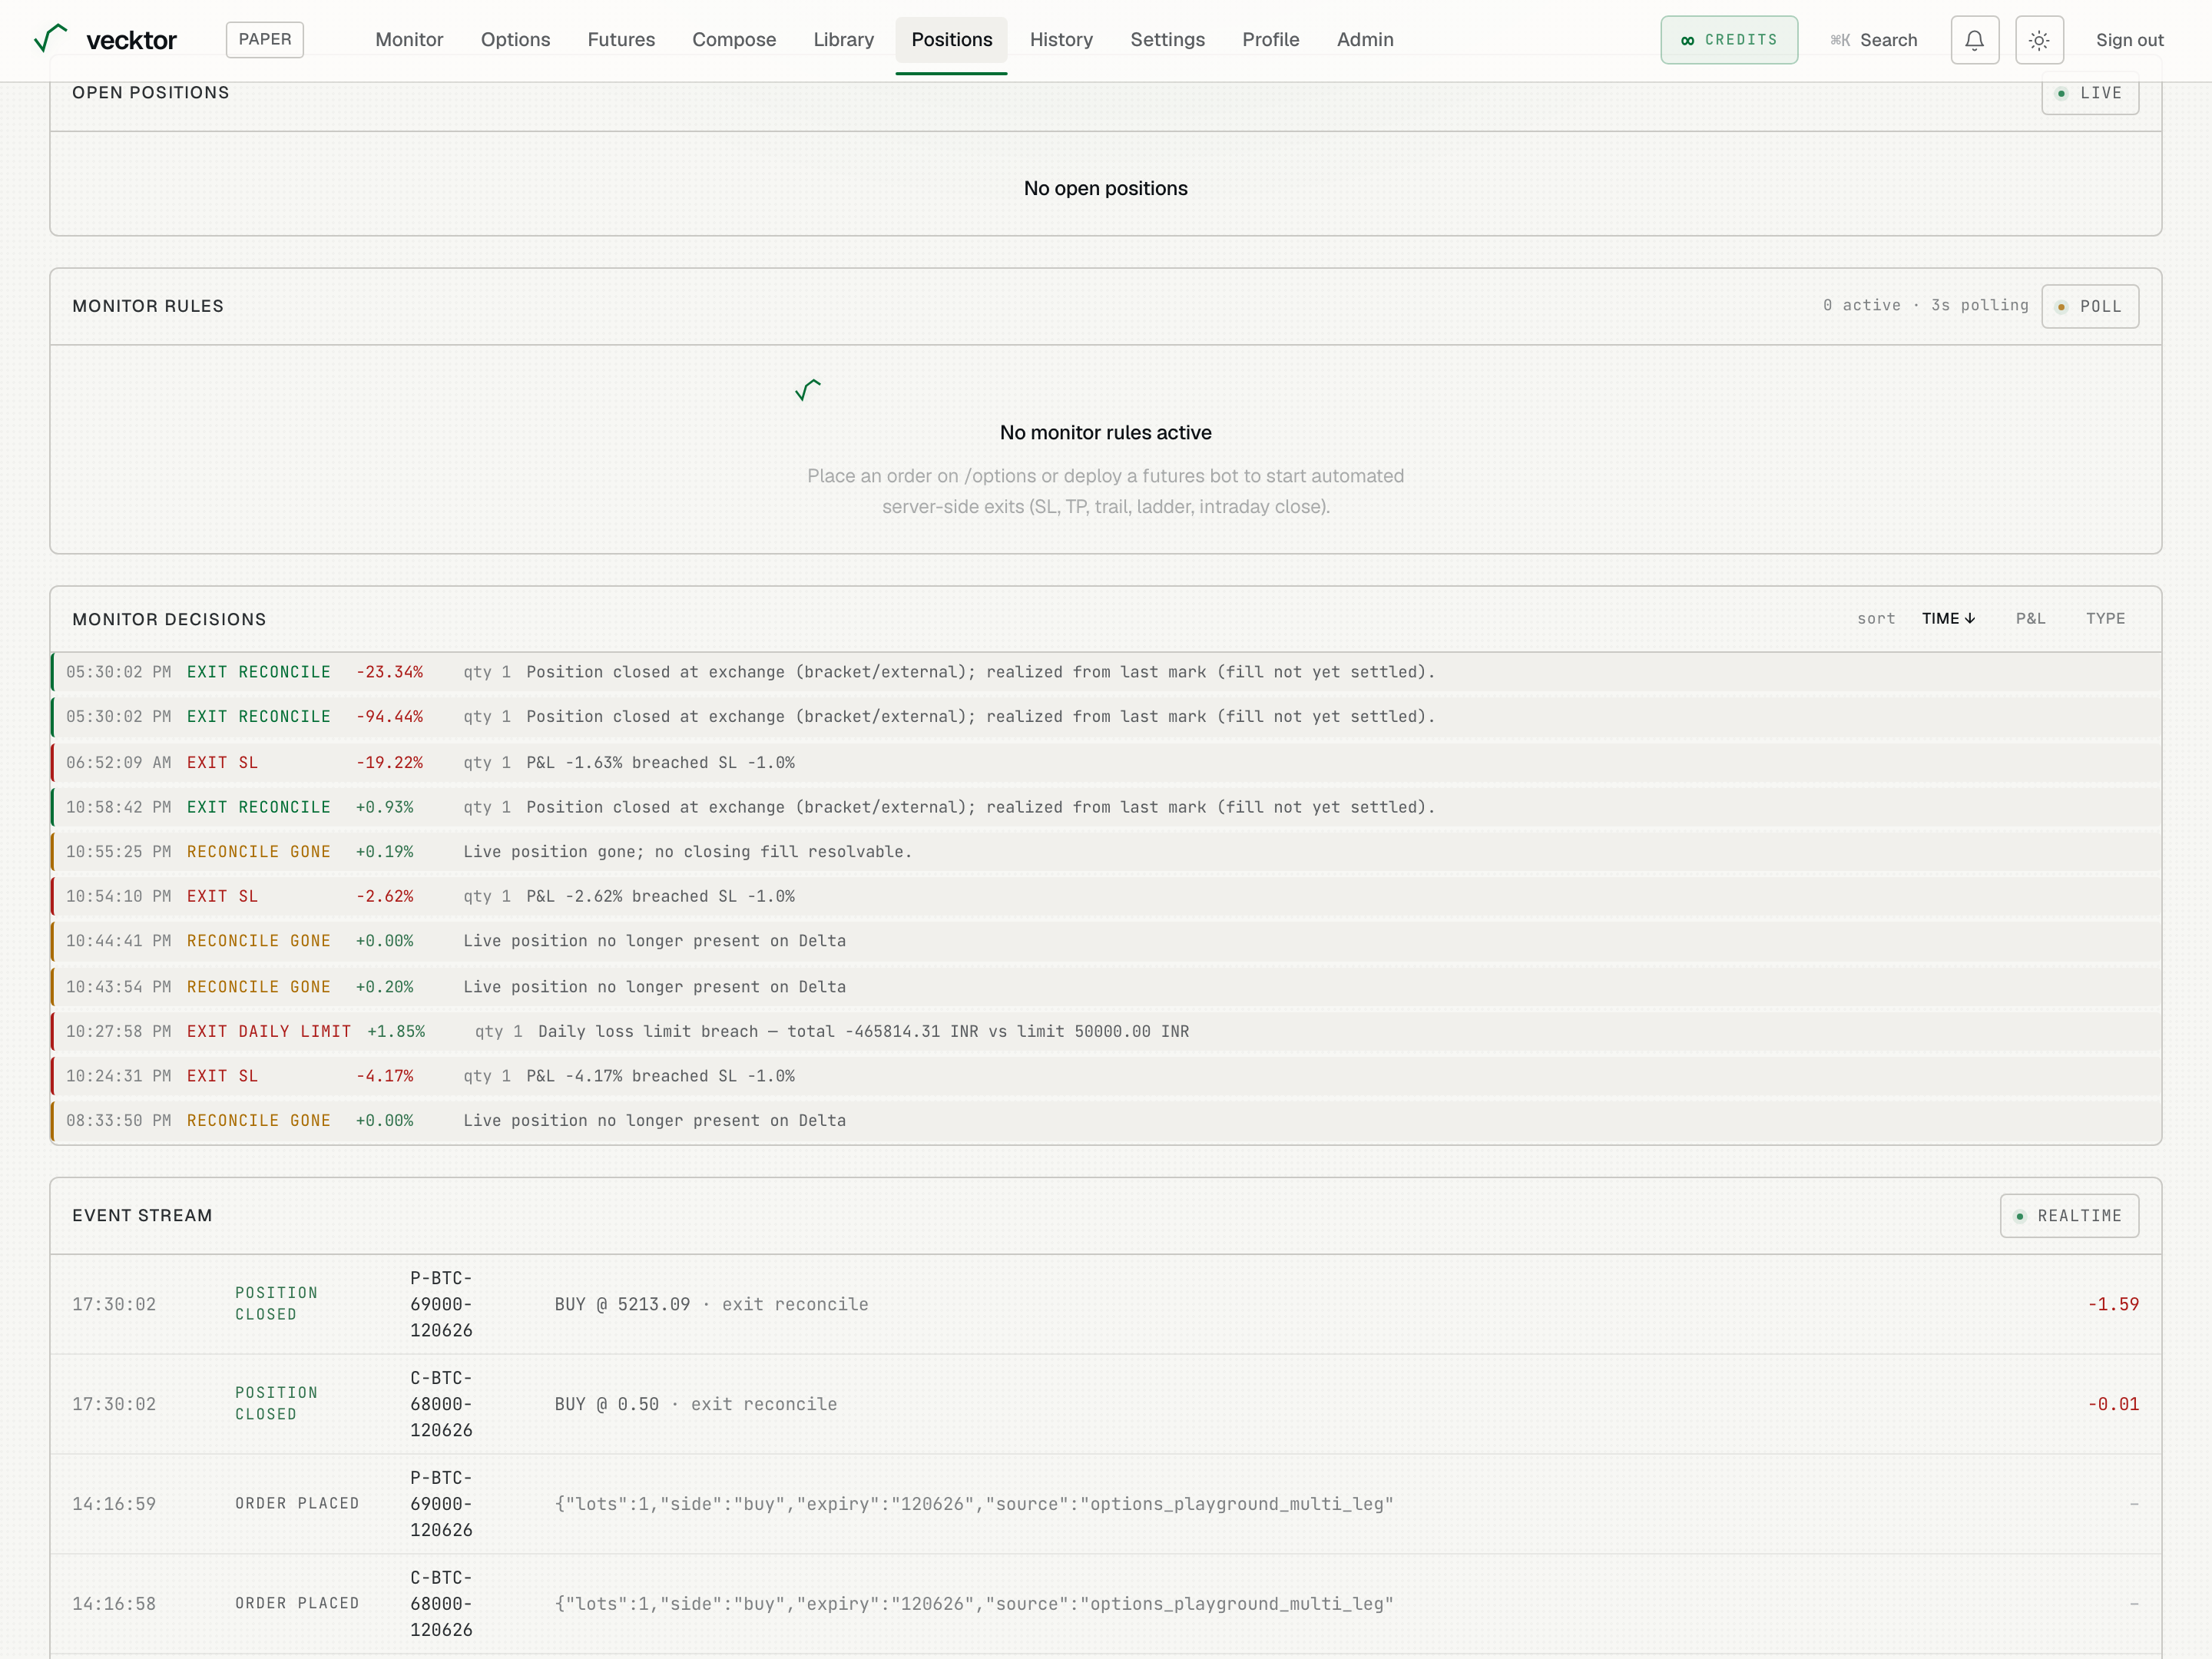Go to the Monitor tab
Viewport: 2212px width, 1659px height.
[x=409, y=40]
